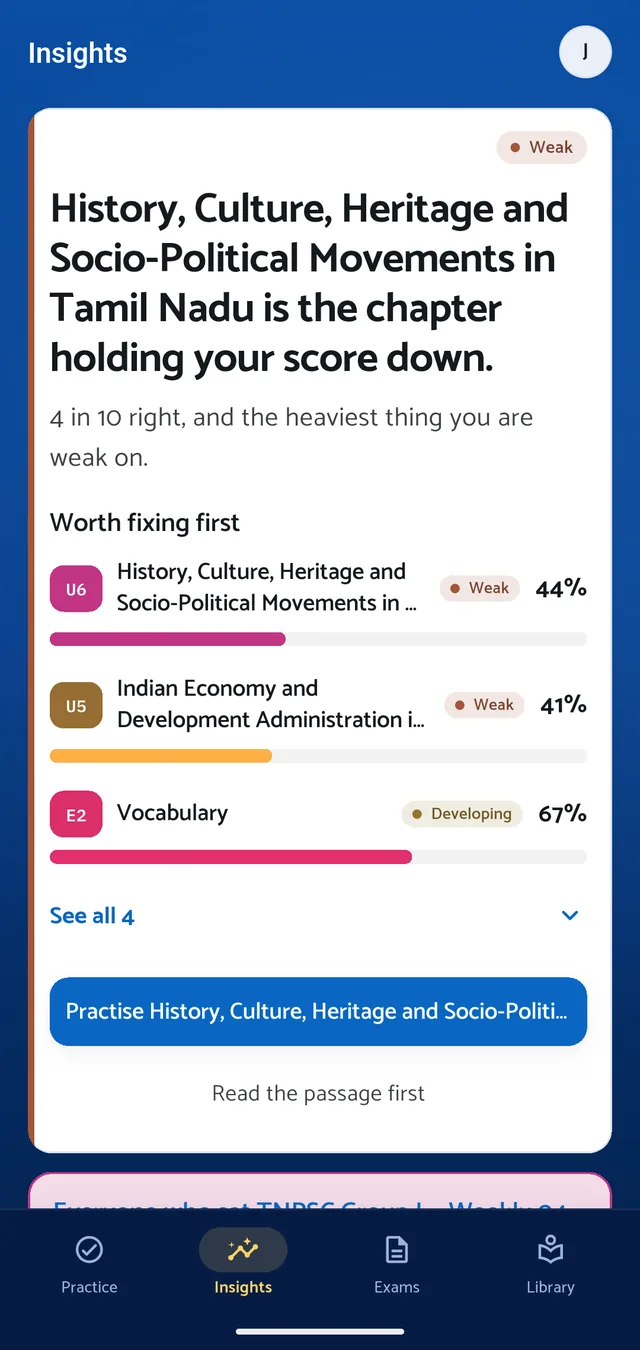The width and height of the screenshot is (640, 1350).
Task: Switch to the Exams tab label
Action: tap(397, 1287)
